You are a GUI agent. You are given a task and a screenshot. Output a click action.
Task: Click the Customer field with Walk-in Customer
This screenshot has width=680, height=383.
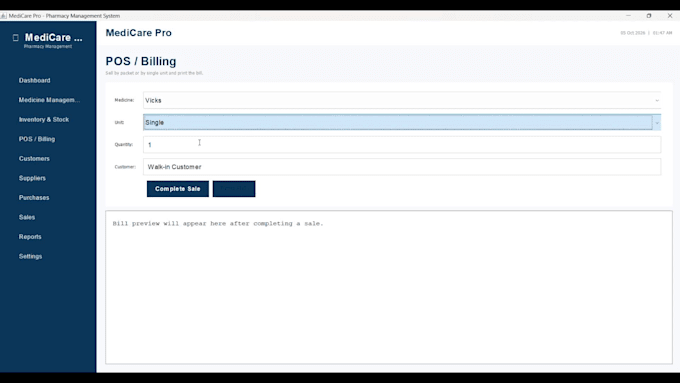[x=402, y=167]
